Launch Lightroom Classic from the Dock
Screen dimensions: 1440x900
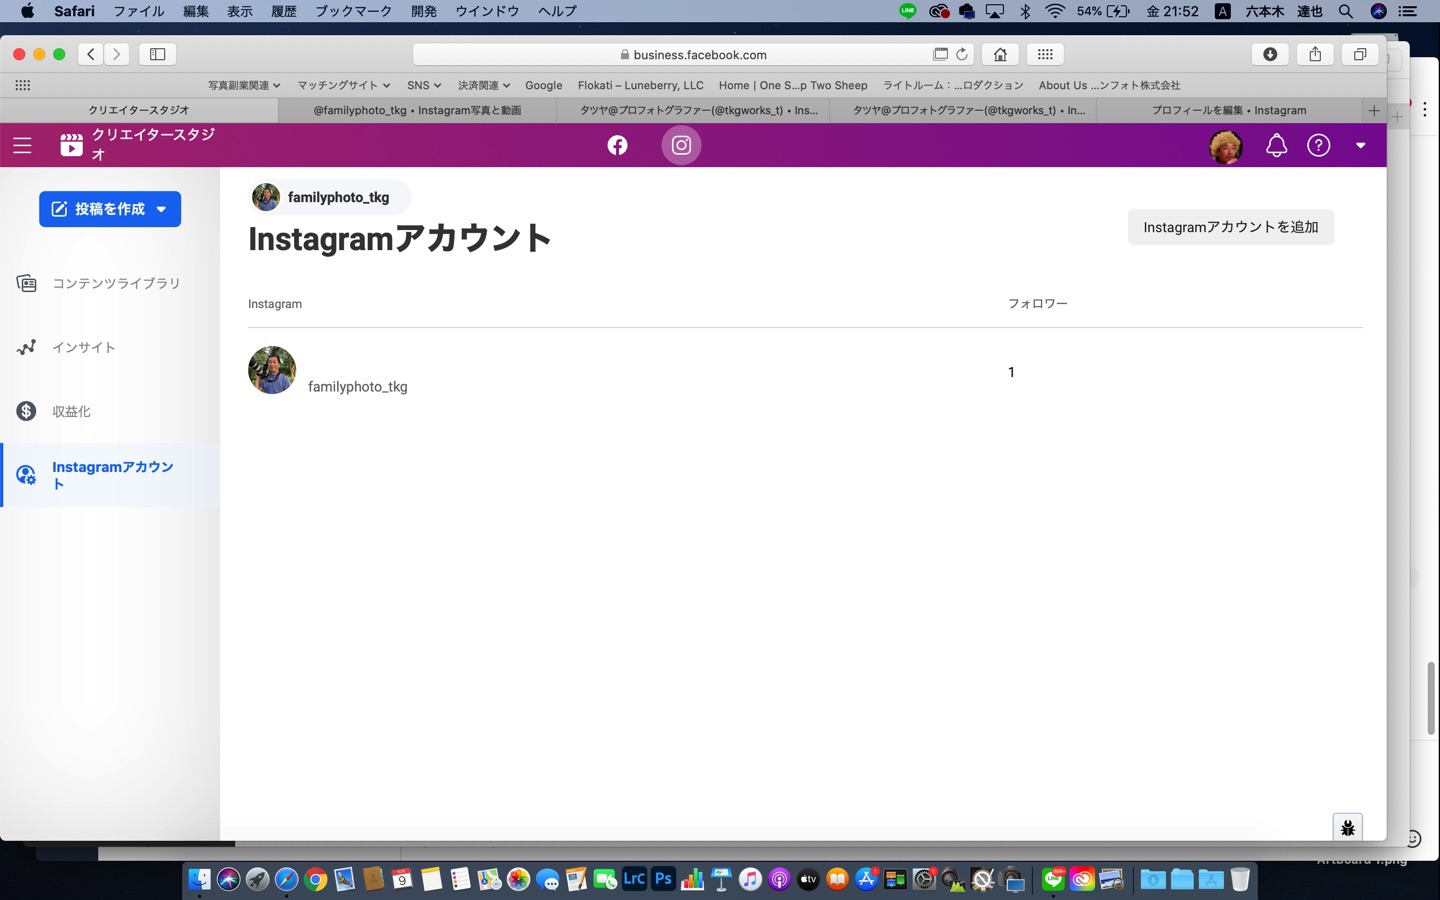pyautogui.click(x=634, y=879)
